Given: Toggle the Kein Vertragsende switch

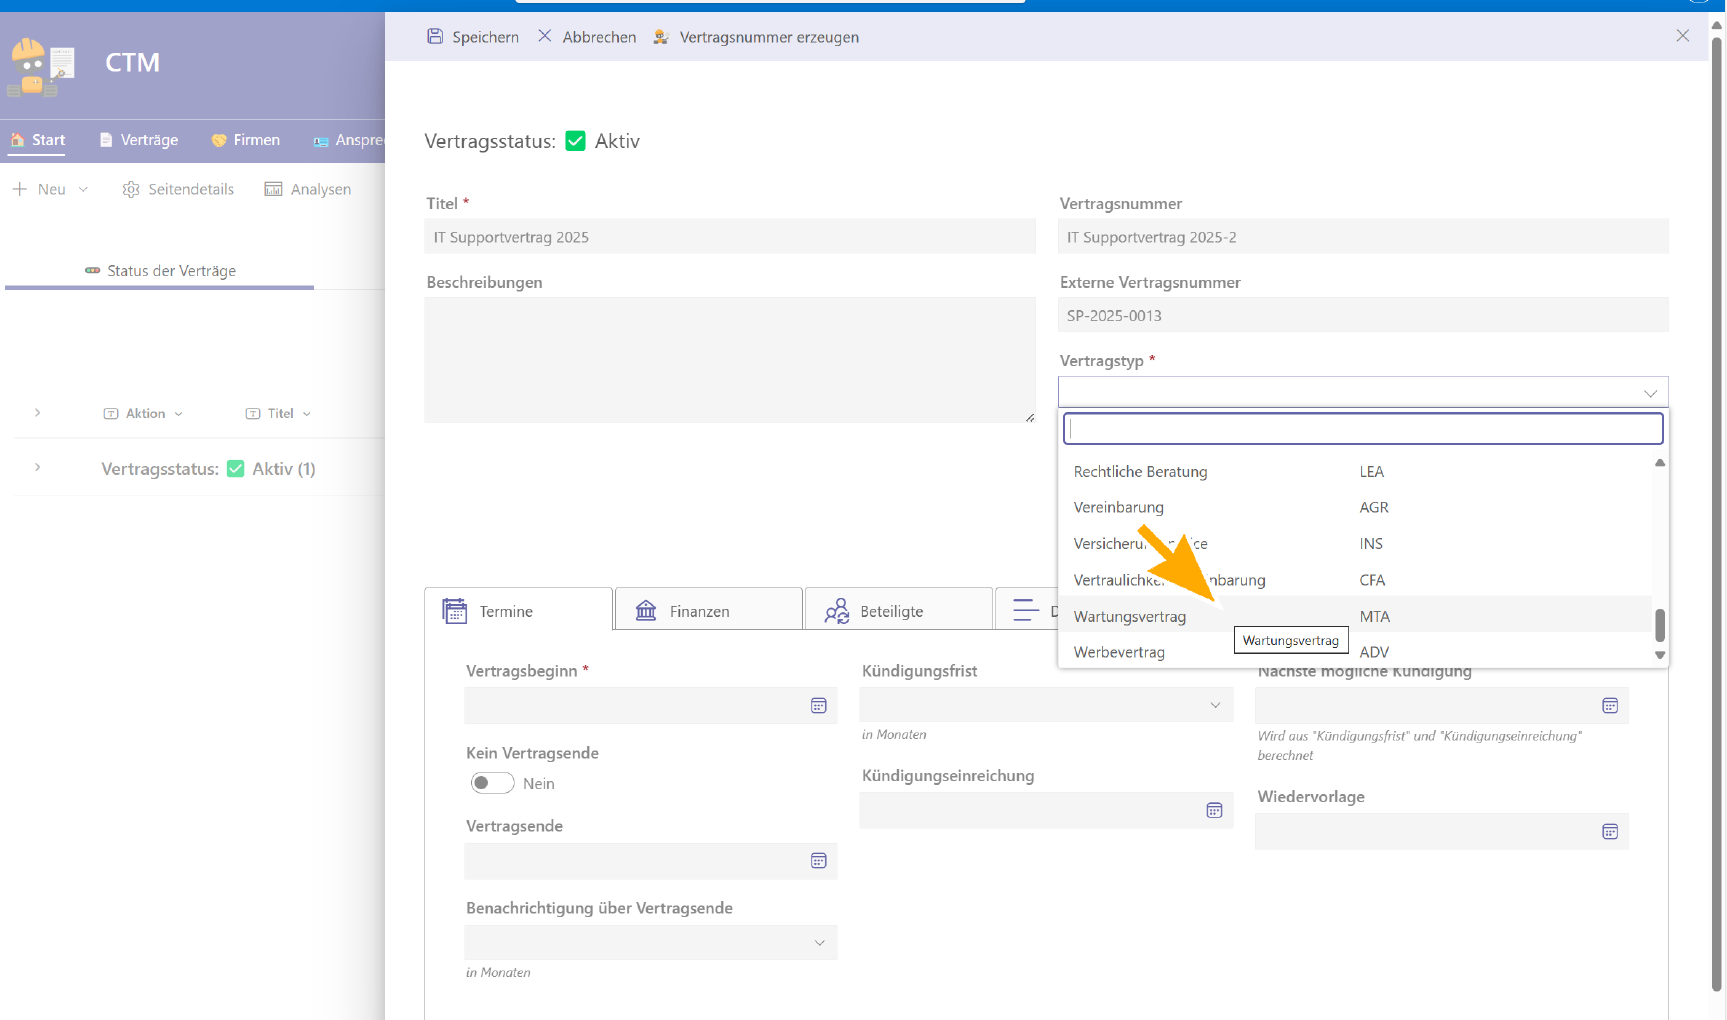Looking at the screenshot, I should click(x=492, y=783).
